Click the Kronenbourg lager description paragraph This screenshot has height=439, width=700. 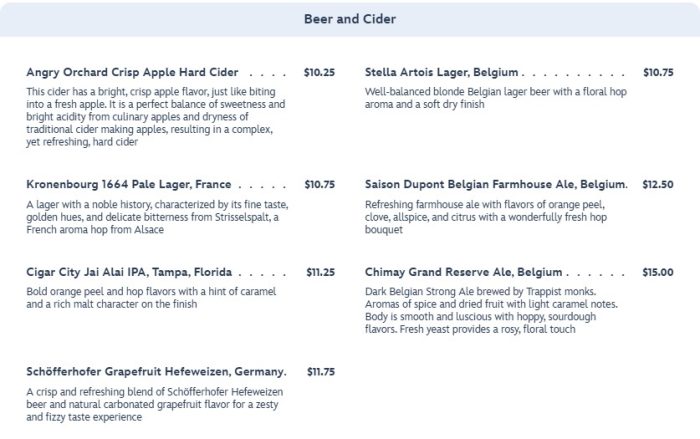(x=156, y=217)
